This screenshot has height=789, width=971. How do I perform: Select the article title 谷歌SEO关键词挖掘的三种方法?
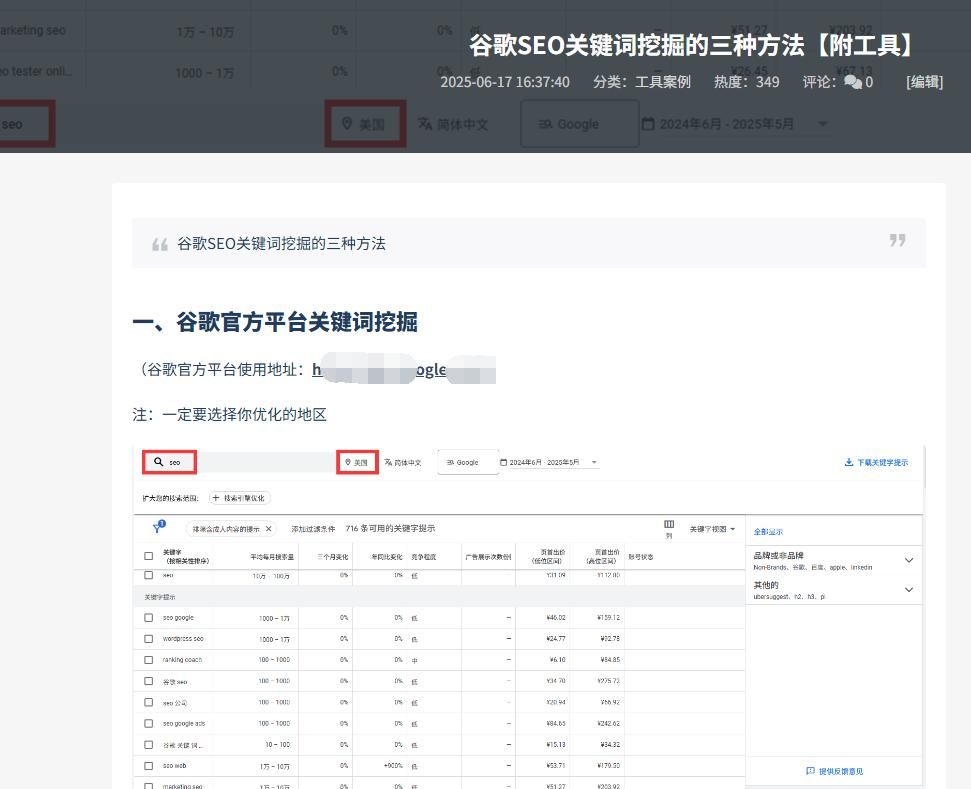[691, 45]
